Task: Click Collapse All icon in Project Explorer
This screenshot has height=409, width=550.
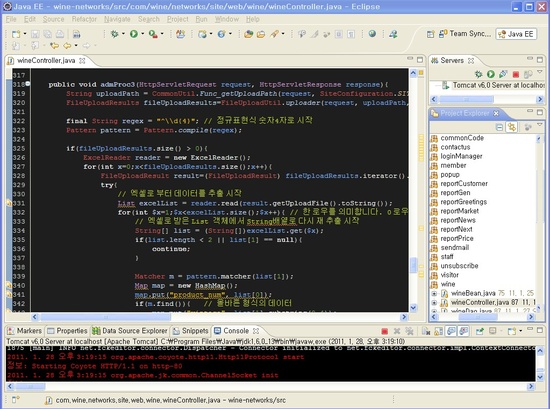Action: (499, 127)
